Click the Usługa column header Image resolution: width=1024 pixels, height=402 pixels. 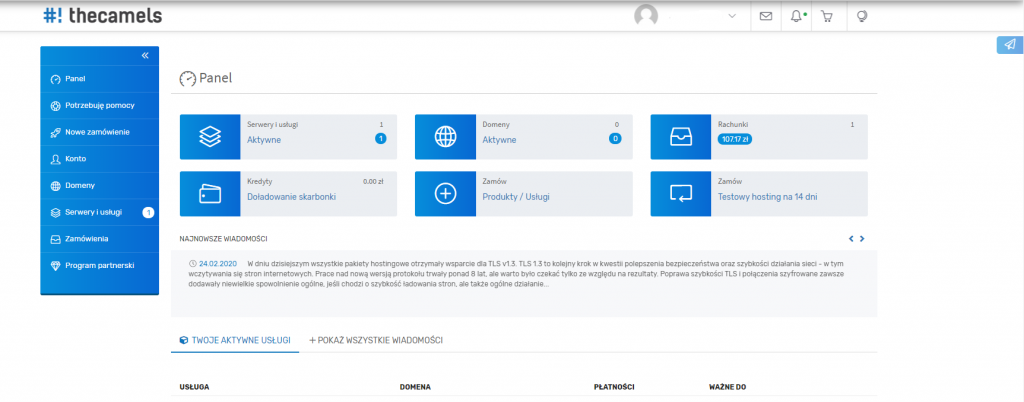click(x=194, y=387)
